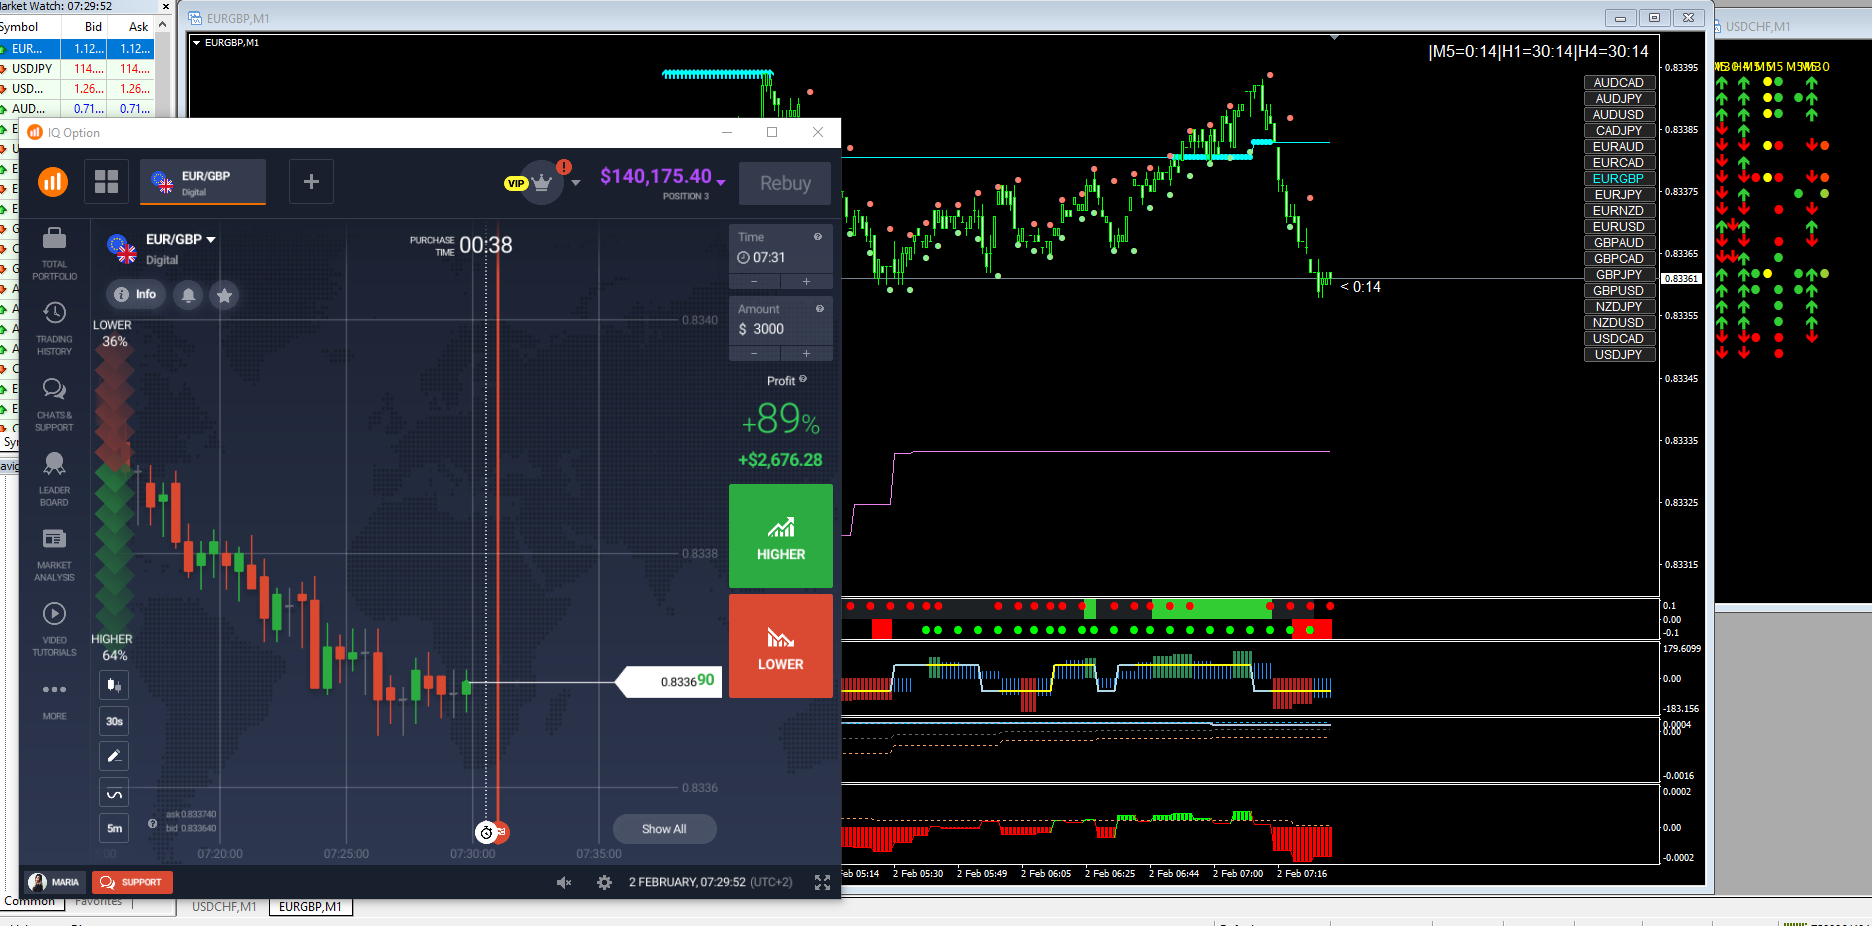Select the EUR/GBP Digital tab

click(203, 182)
